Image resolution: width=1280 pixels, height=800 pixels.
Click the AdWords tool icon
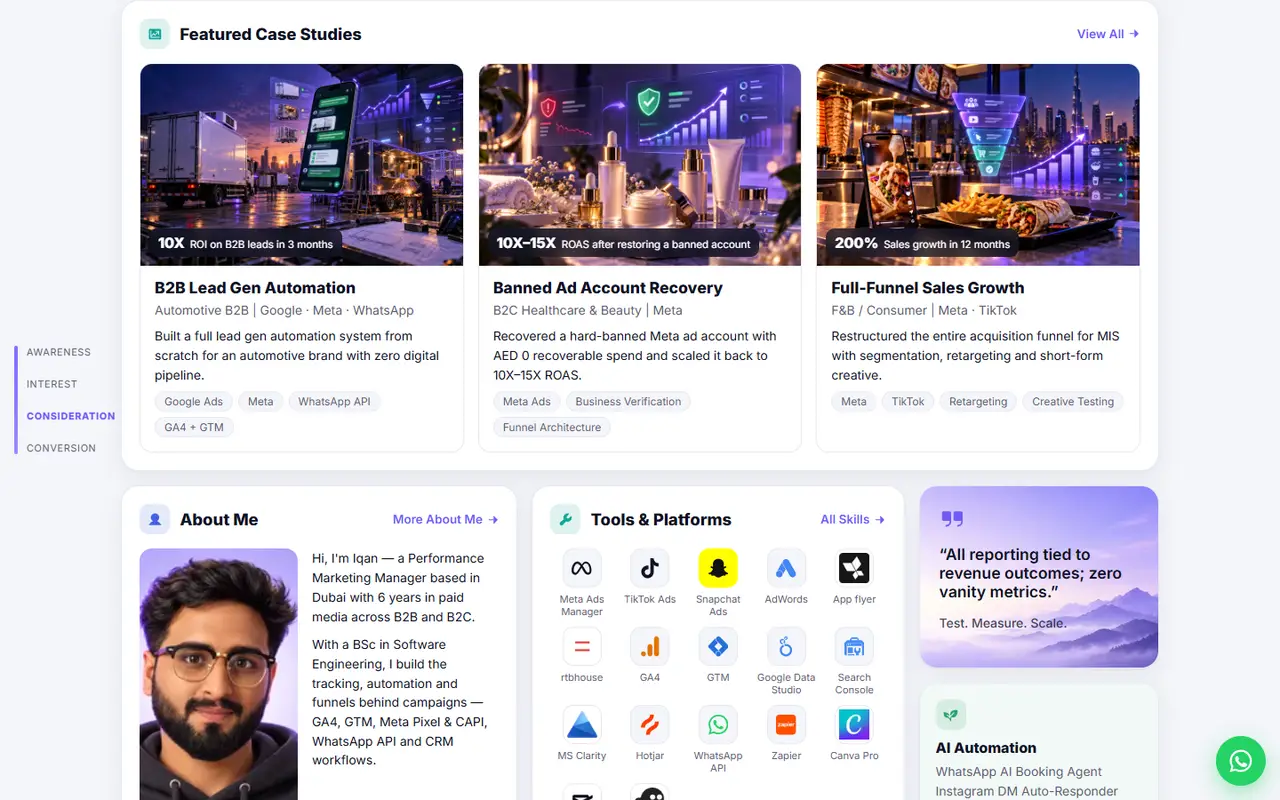(786, 568)
